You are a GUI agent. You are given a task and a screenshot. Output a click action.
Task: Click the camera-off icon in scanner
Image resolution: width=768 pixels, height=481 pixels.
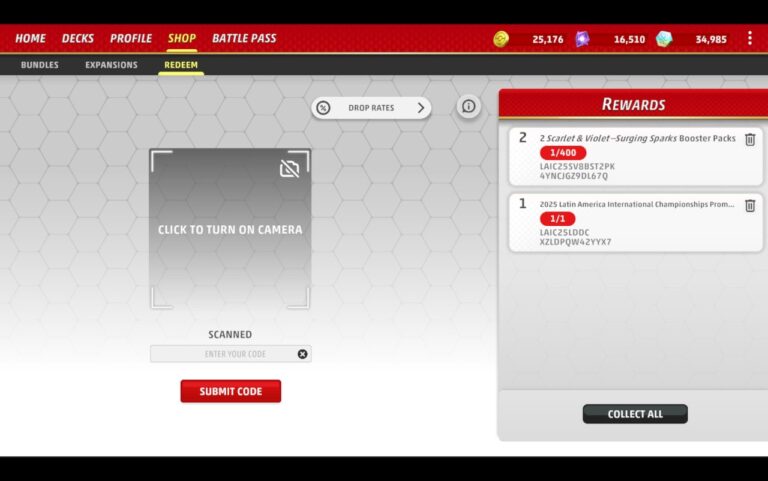289,168
